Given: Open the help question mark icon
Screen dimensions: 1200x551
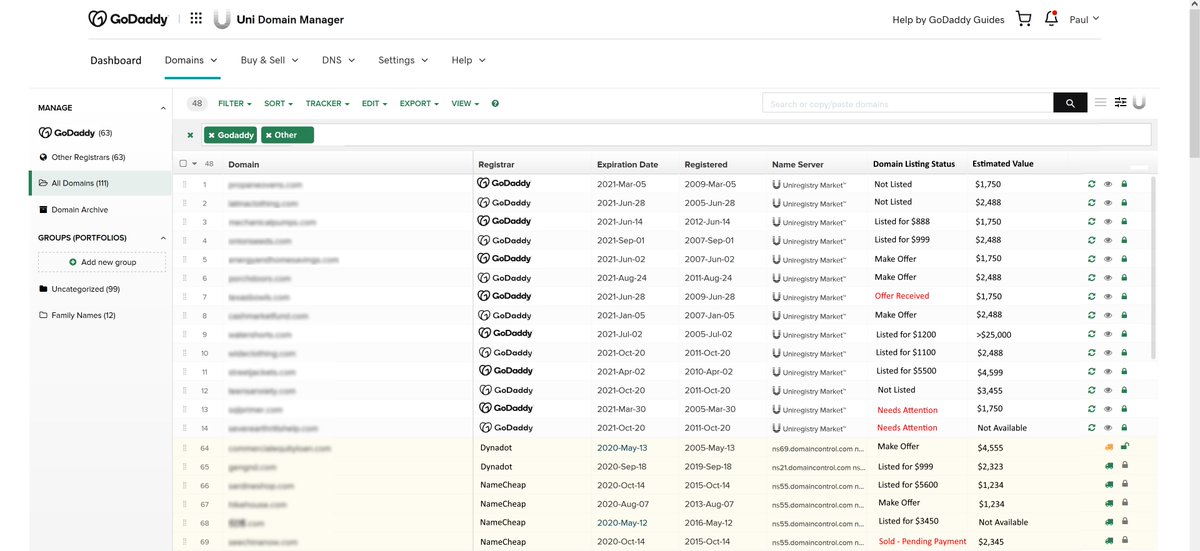Looking at the screenshot, I should (495, 104).
